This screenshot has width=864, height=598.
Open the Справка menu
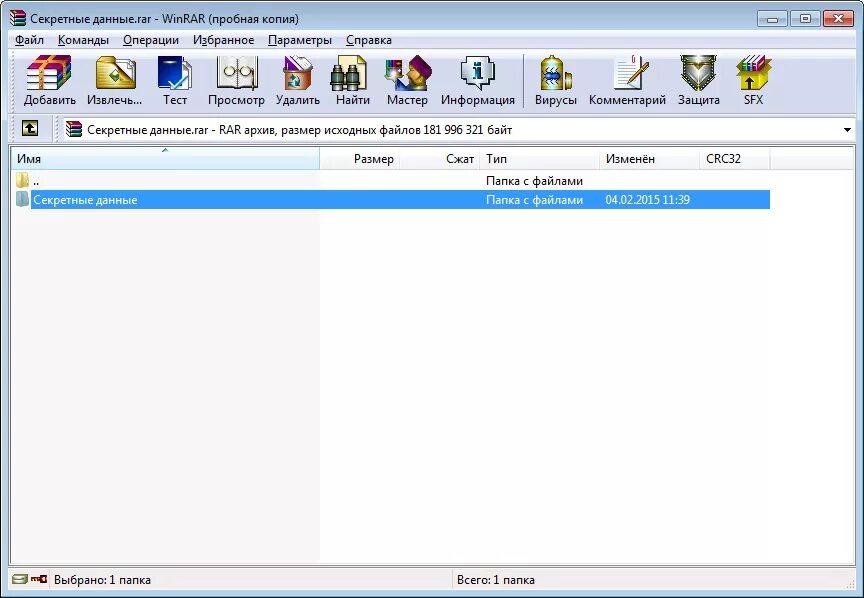pos(369,40)
